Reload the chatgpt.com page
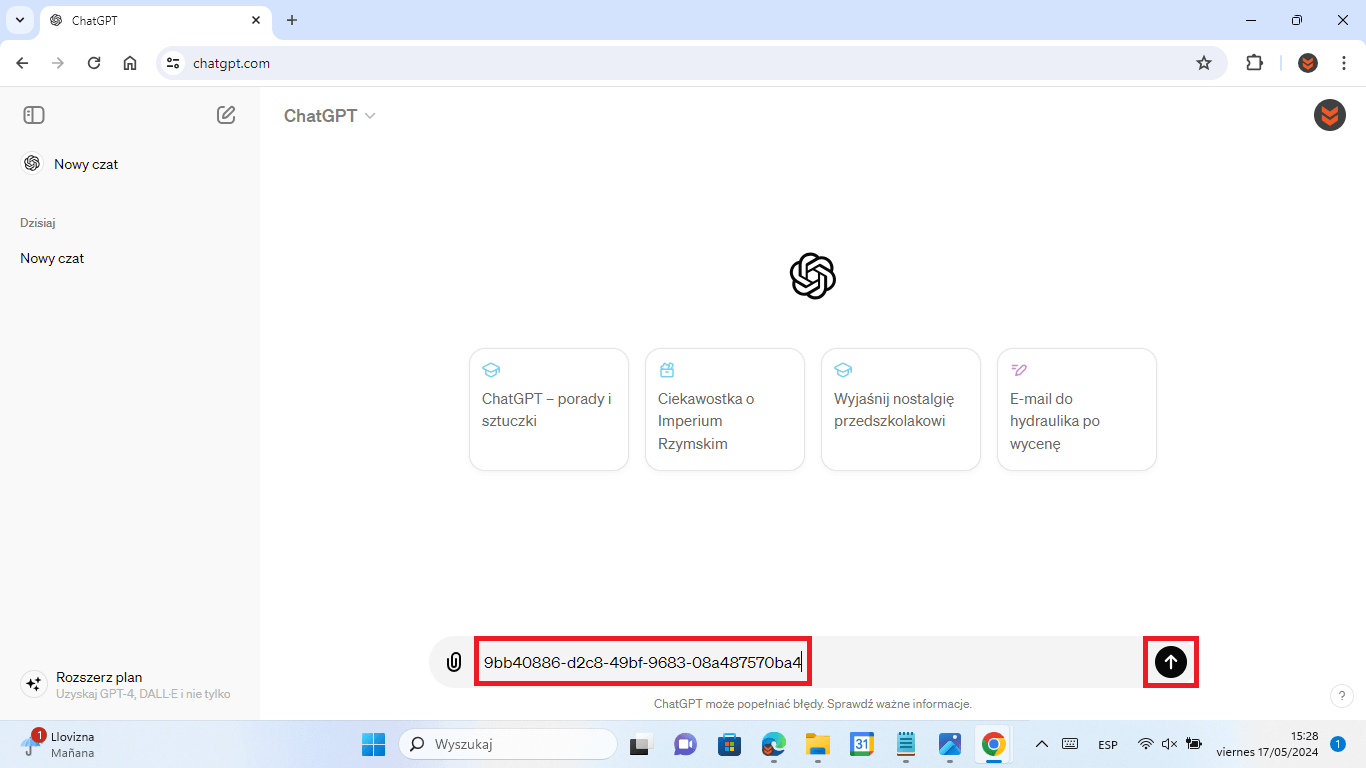This screenshot has width=1366, height=768. pos(94,63)
